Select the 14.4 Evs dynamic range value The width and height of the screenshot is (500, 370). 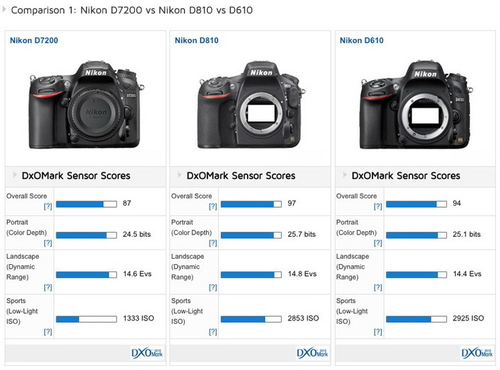tap(467, 274)
